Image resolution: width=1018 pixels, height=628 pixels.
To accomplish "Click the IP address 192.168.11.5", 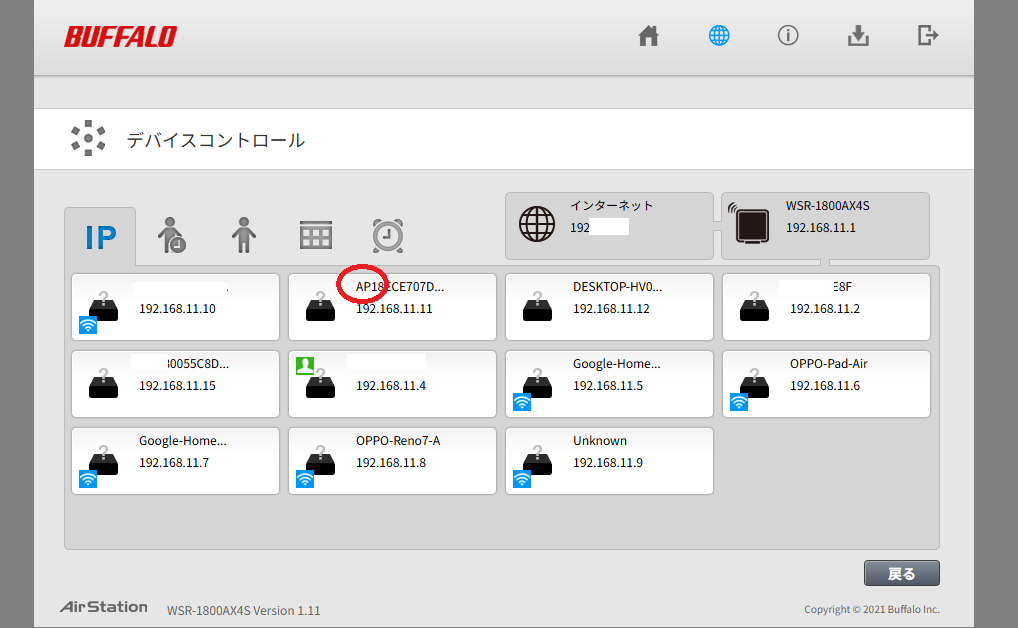I will pyautogui.click(x=608, y=386).
